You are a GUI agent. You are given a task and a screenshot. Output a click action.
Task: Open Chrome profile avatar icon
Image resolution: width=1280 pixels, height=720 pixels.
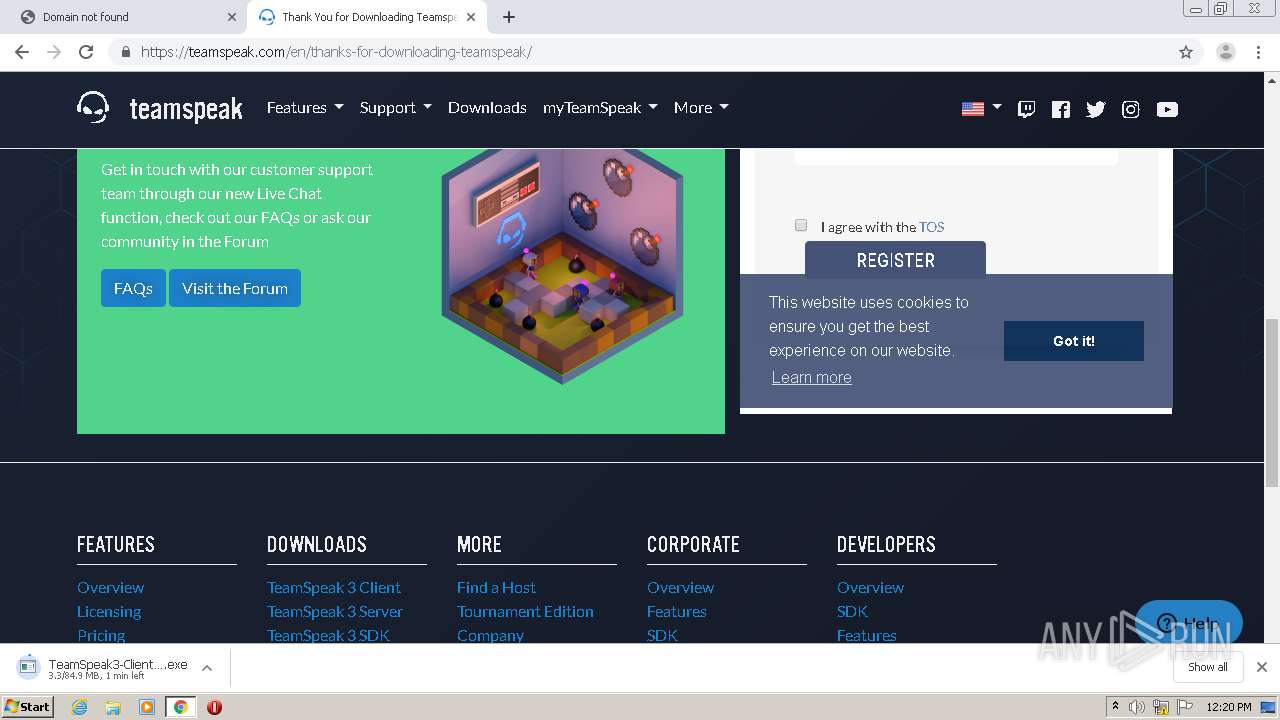[1225, 52]
